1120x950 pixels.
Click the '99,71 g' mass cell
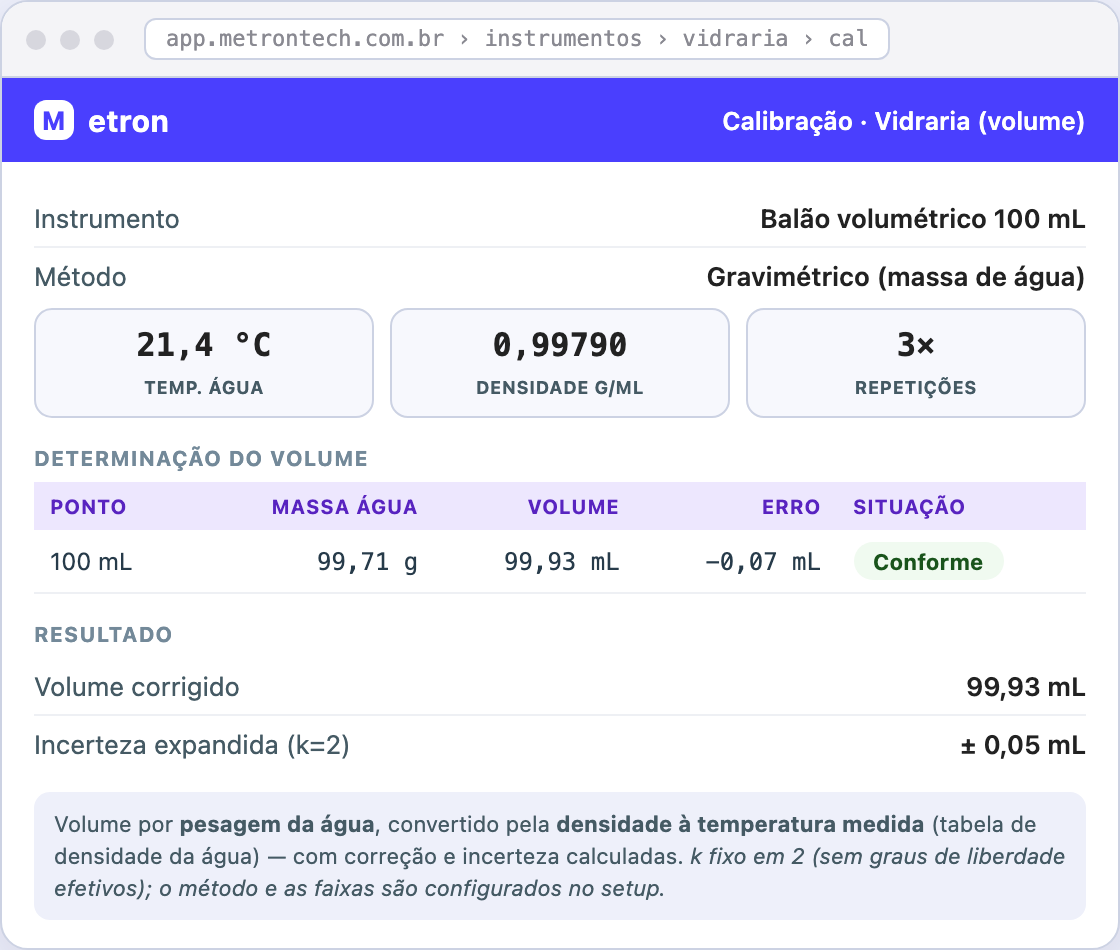click(368, 562)
